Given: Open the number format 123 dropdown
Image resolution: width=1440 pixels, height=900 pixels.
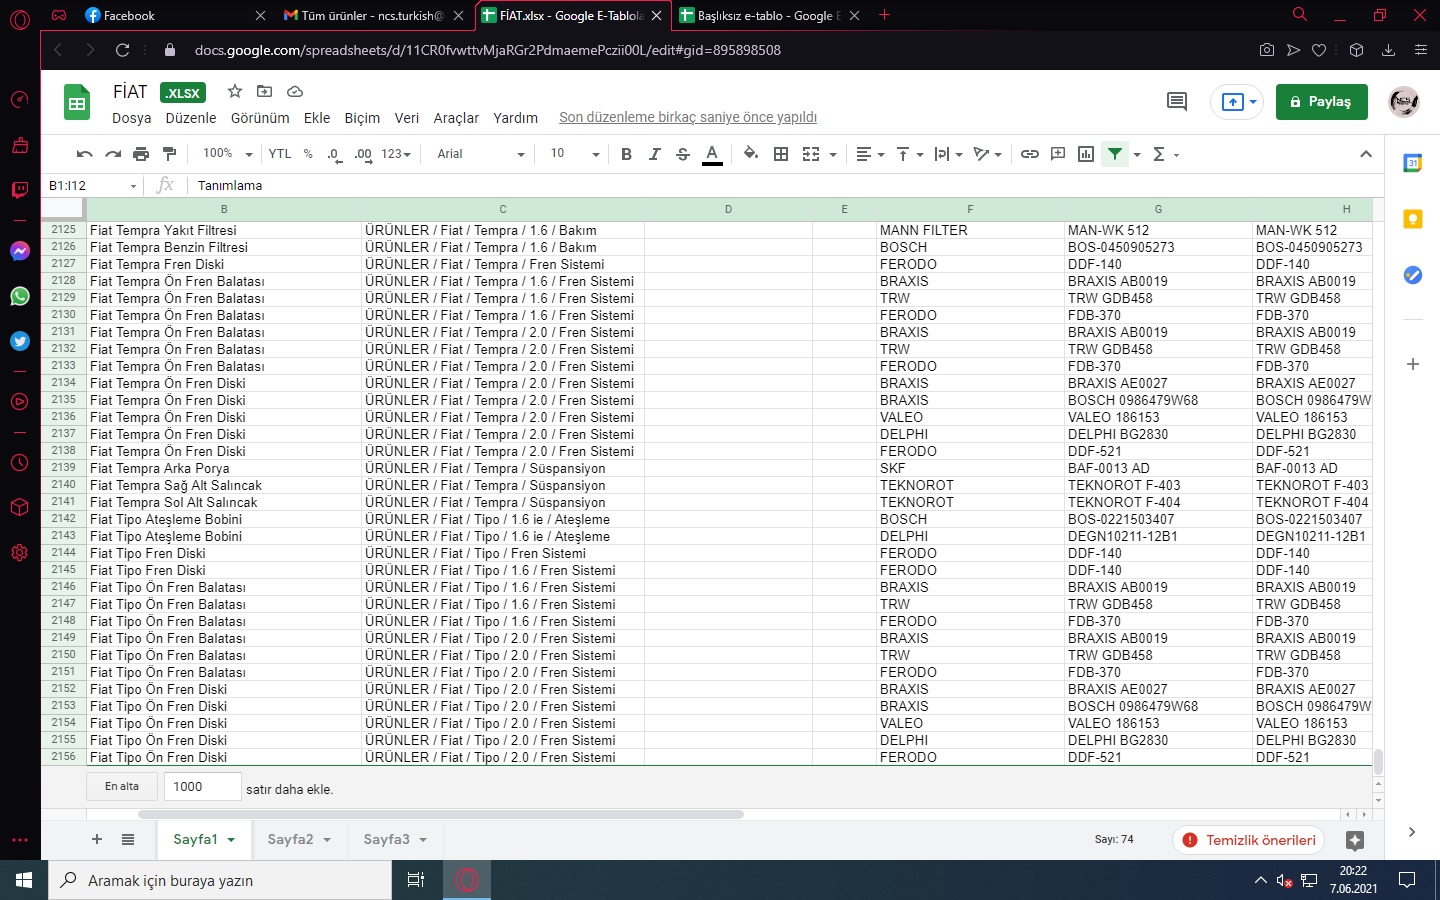Looking at the screenshot, I should 396,154.
